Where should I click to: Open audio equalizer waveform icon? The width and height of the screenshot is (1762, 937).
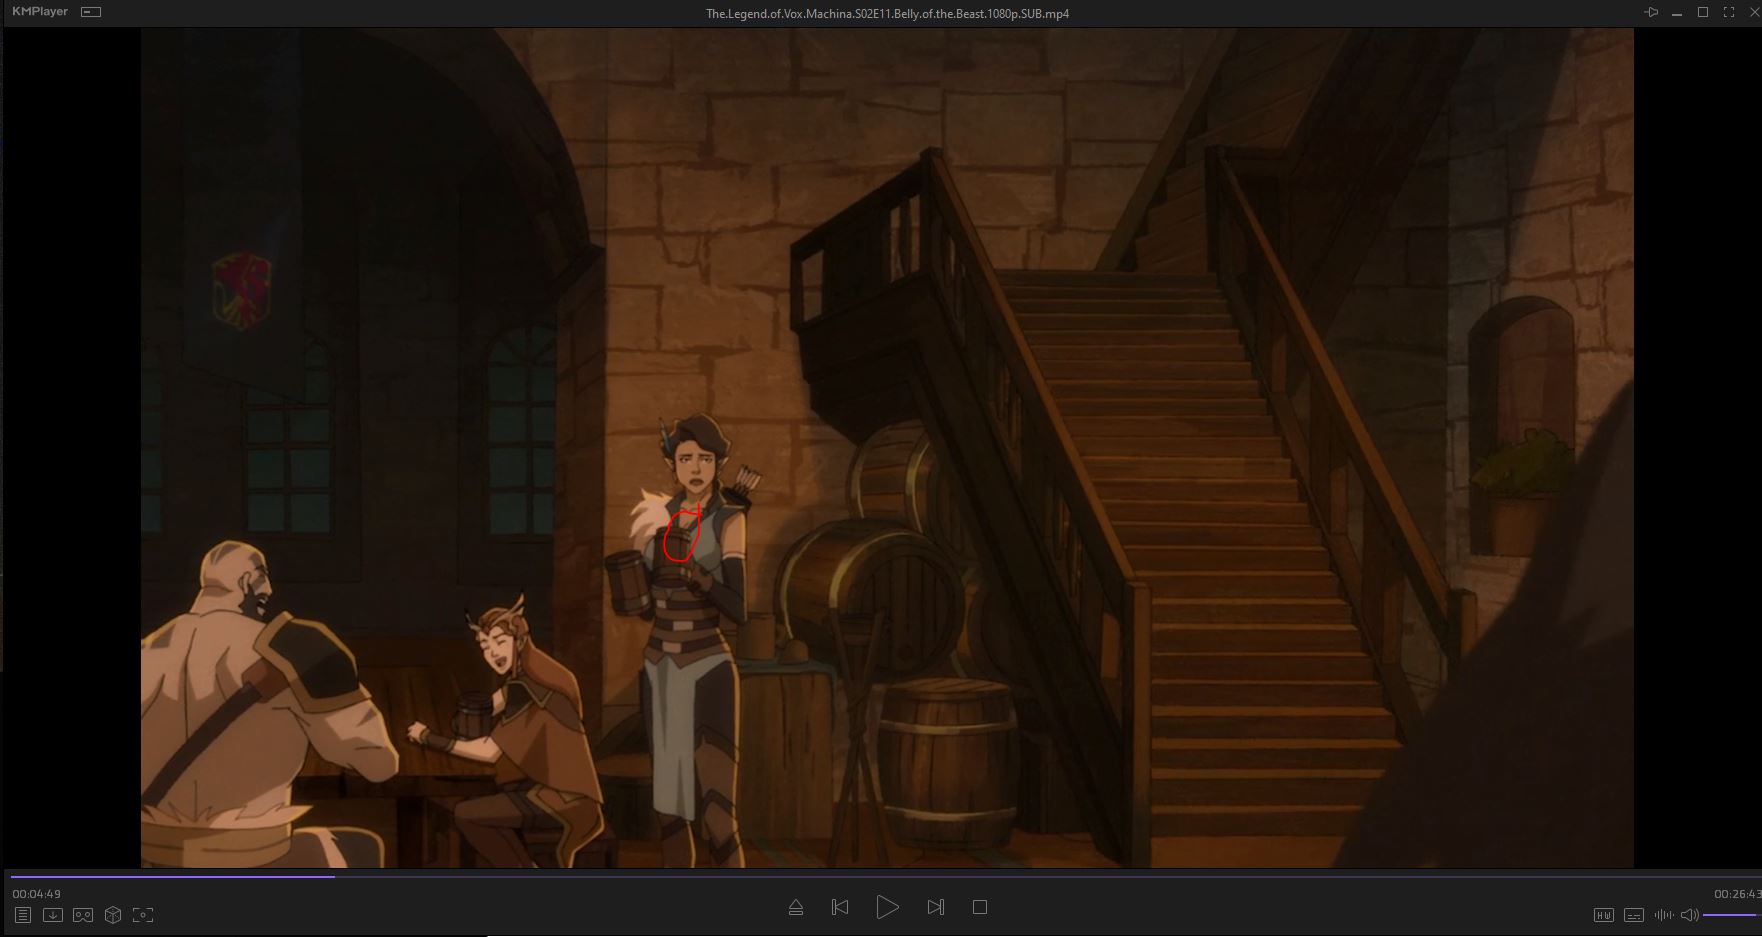[1663, 915]
